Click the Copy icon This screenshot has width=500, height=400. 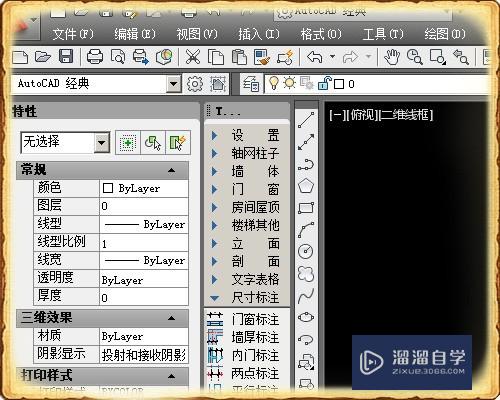coord(216,57)
